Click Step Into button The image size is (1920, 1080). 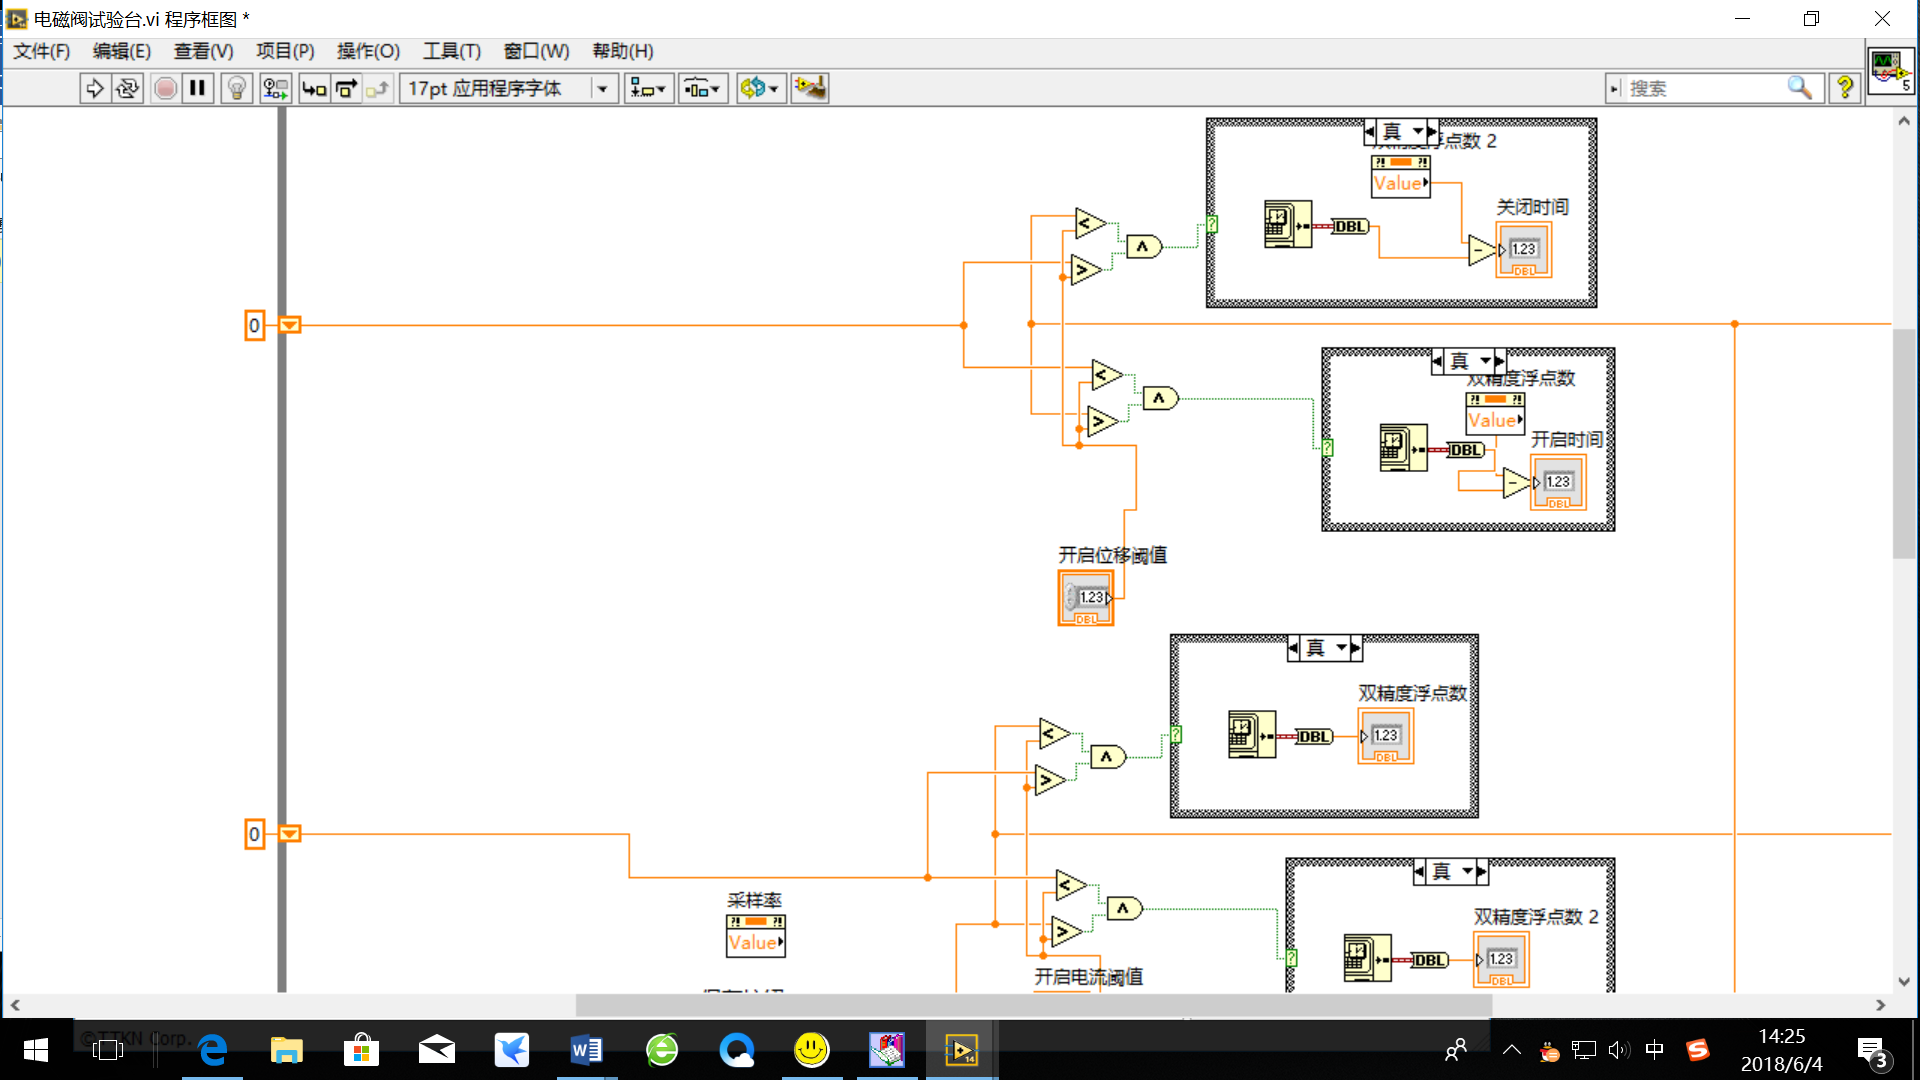pos(314,89)
